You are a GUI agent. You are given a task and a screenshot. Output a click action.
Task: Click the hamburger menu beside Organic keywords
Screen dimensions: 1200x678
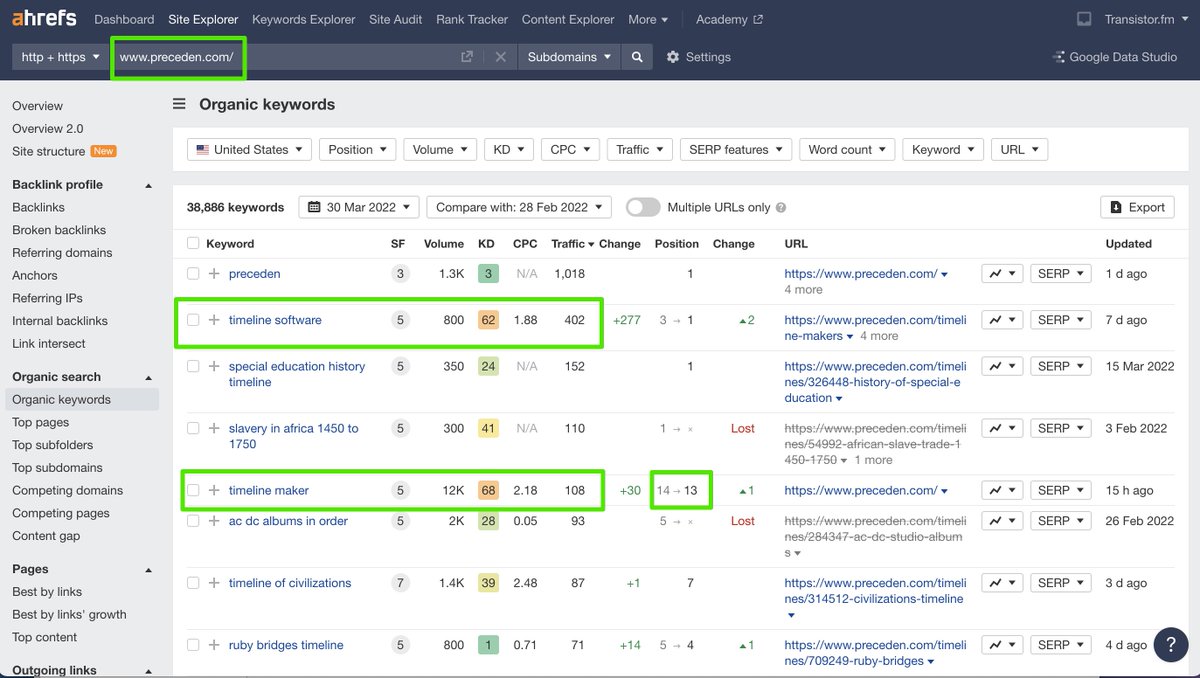click(179, 104)
